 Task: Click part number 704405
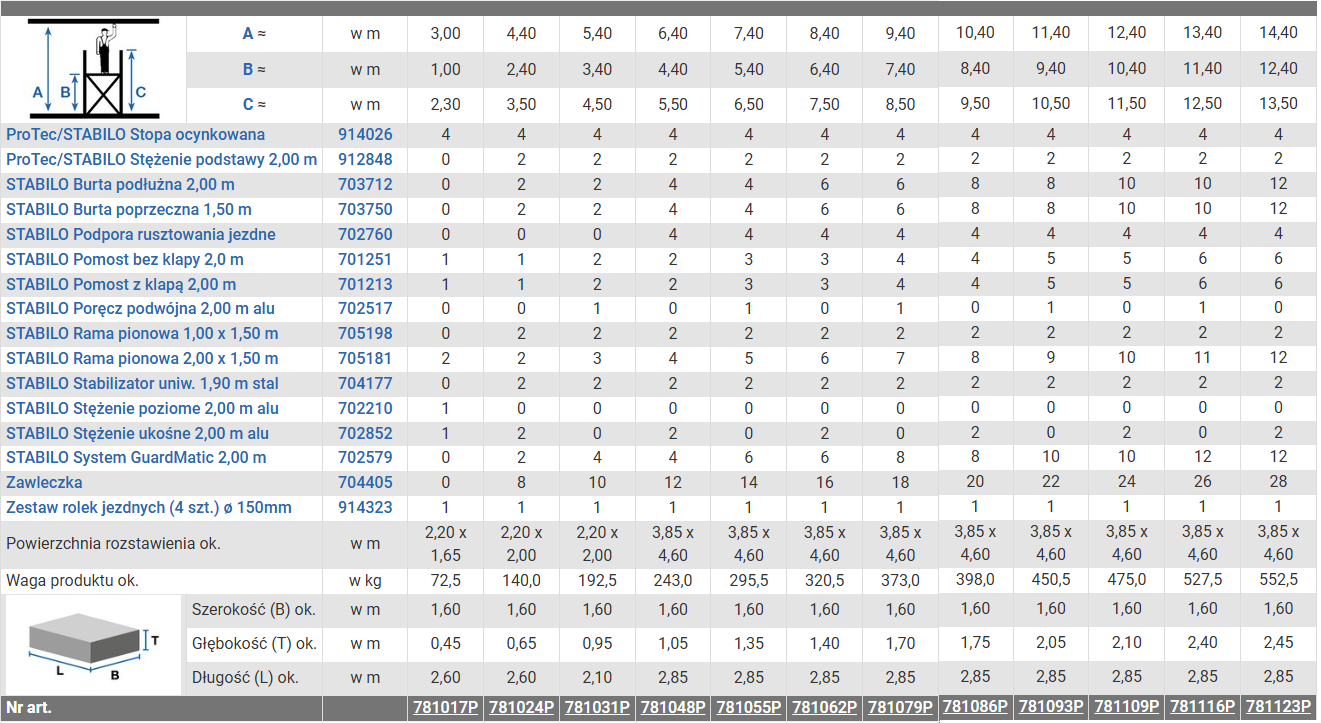(364, 483)
